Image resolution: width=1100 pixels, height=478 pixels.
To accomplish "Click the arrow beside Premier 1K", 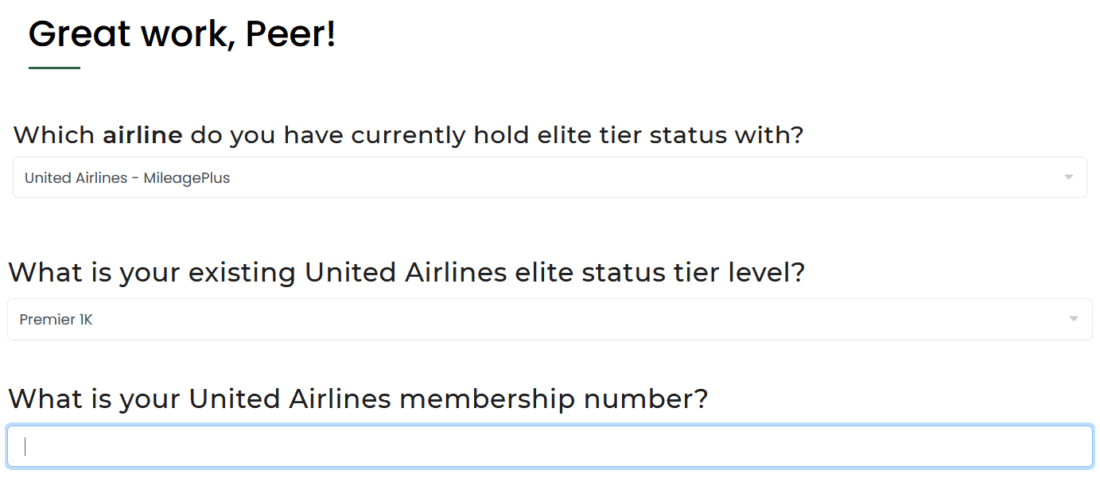I will pos(1074,320).
